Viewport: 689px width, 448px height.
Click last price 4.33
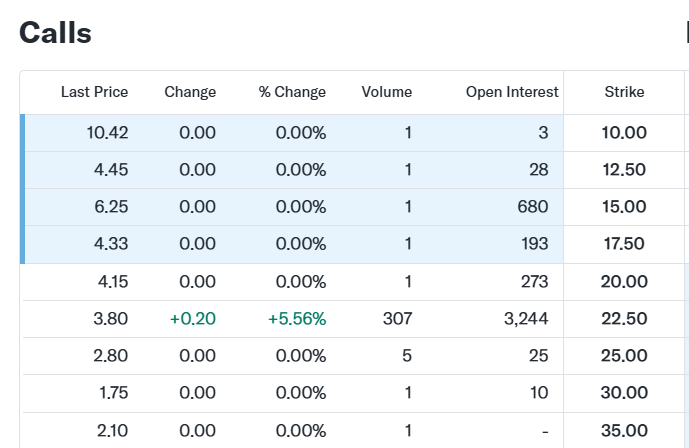(111, 243)
